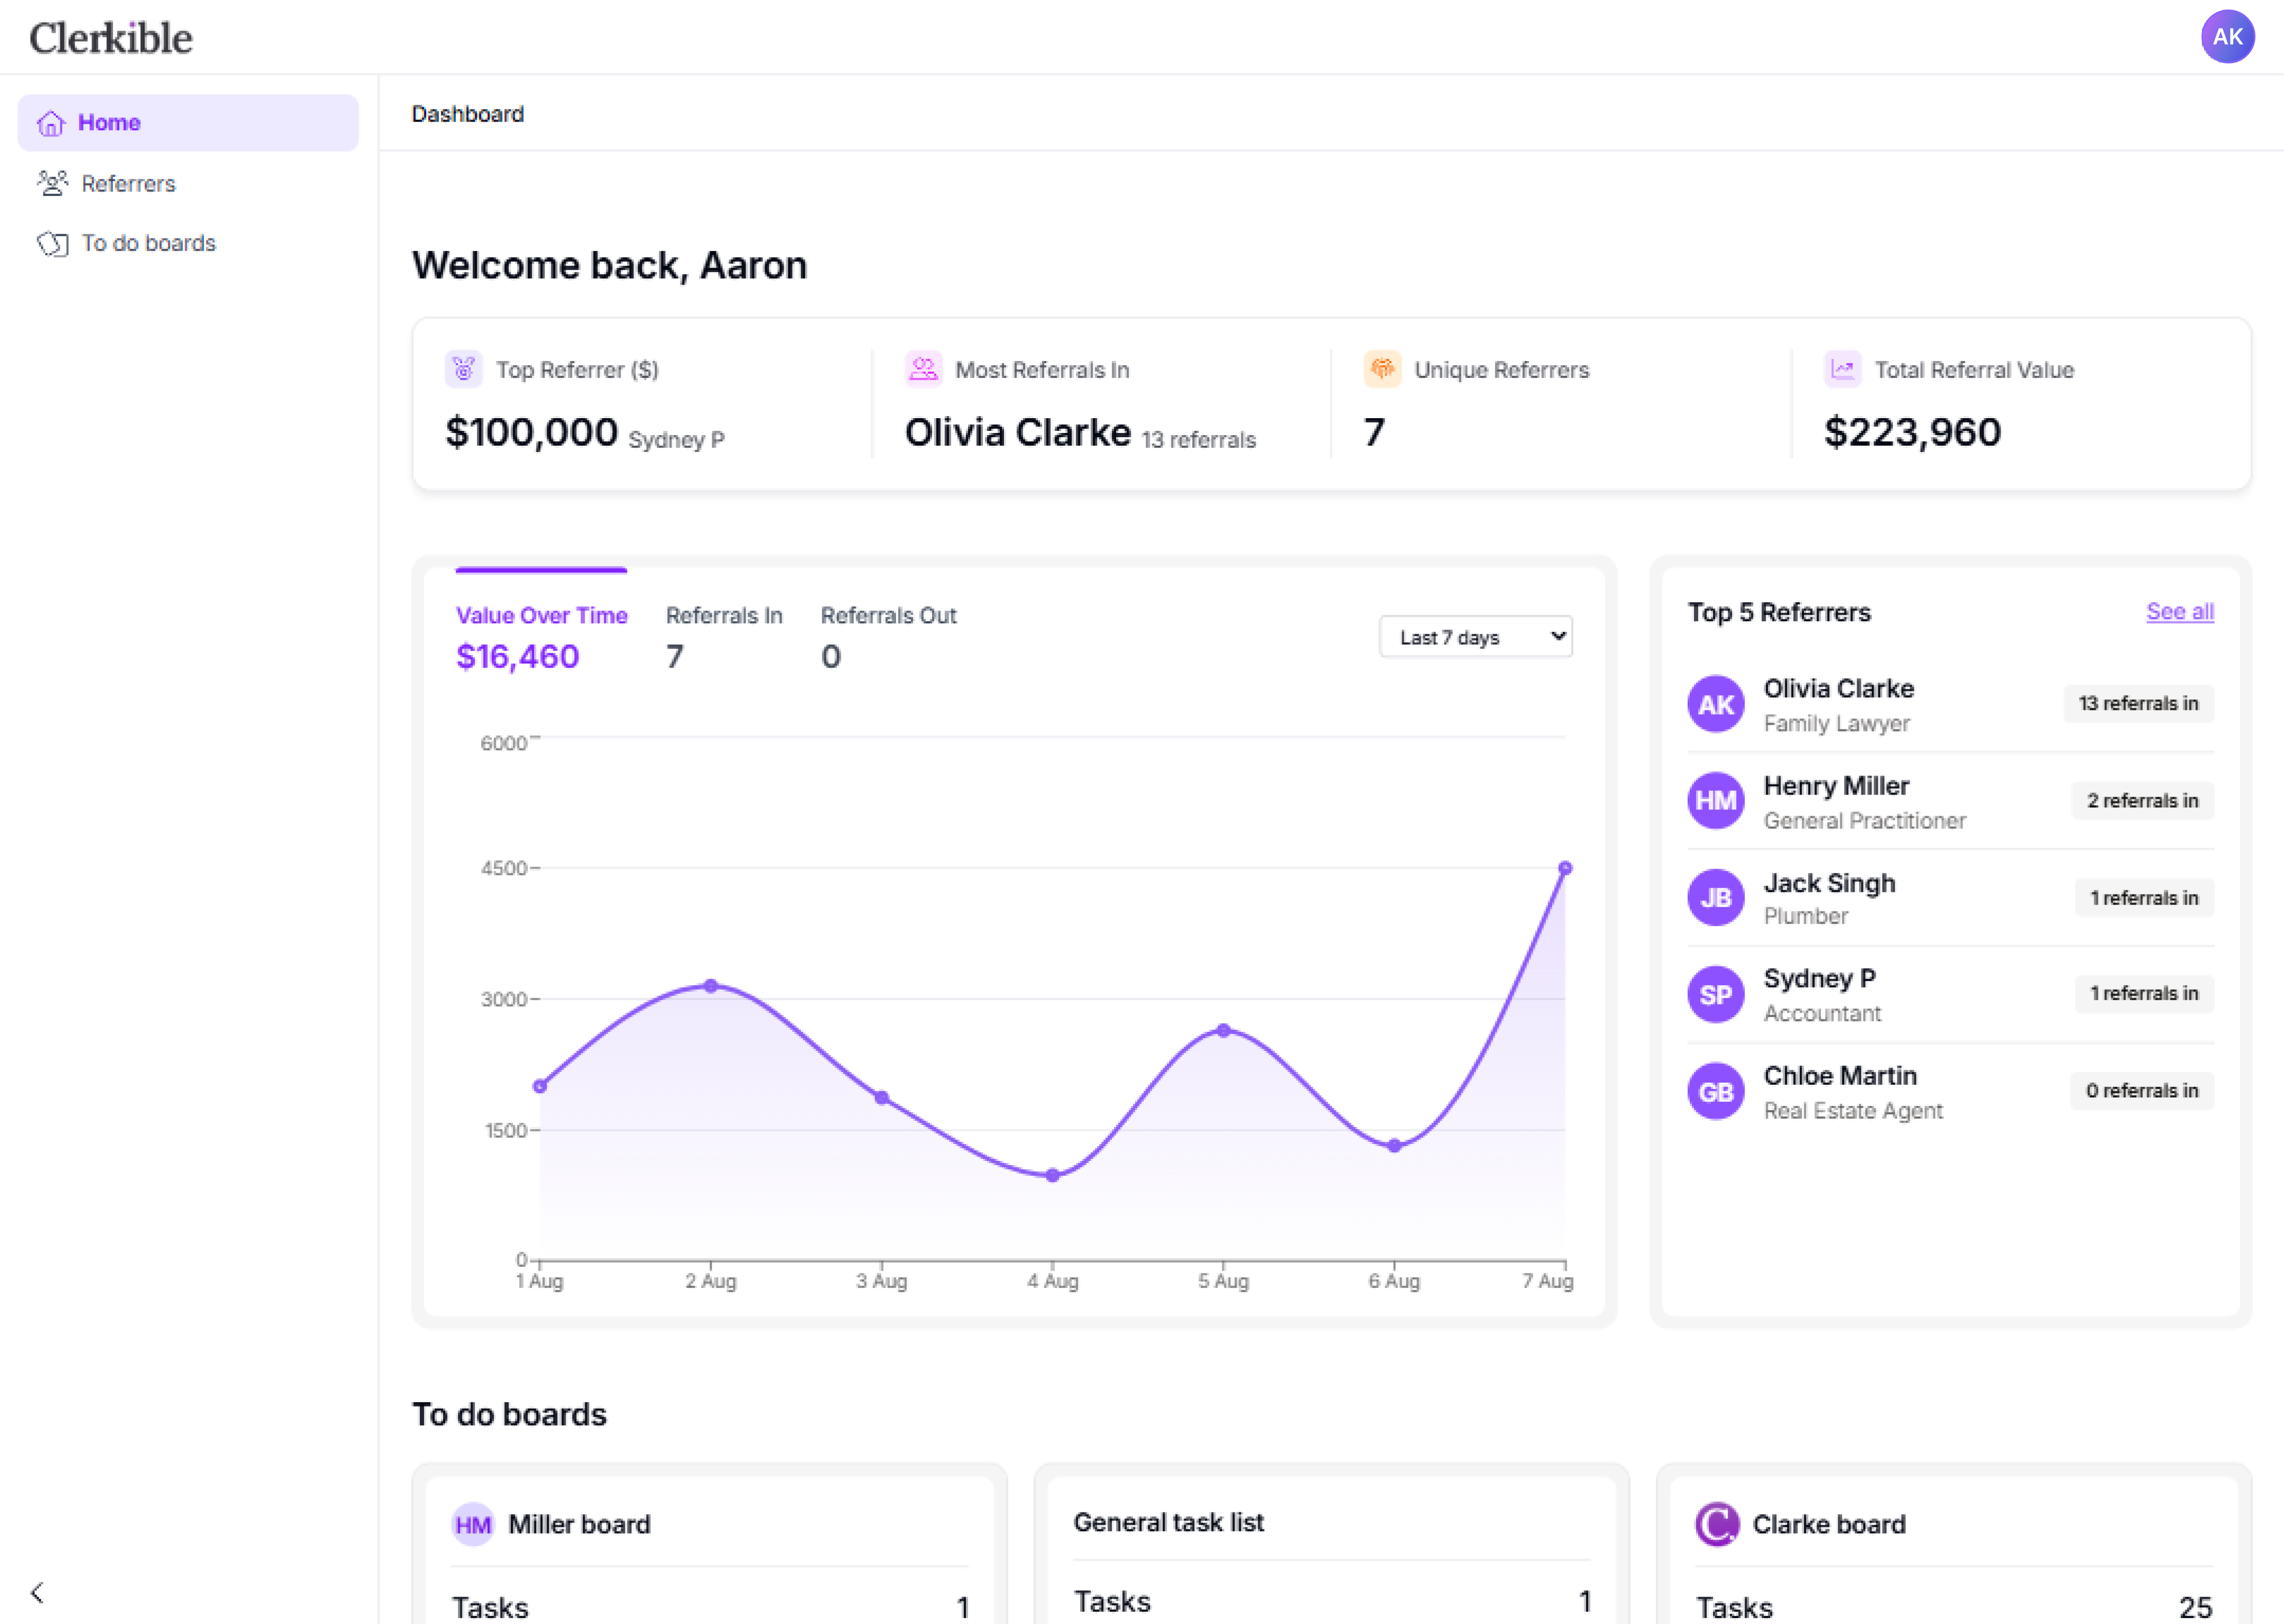Click the Most Referrals In icon
Viewport: 2284px width, 1624px height.
pyautogui.click(x=923, y=369)
